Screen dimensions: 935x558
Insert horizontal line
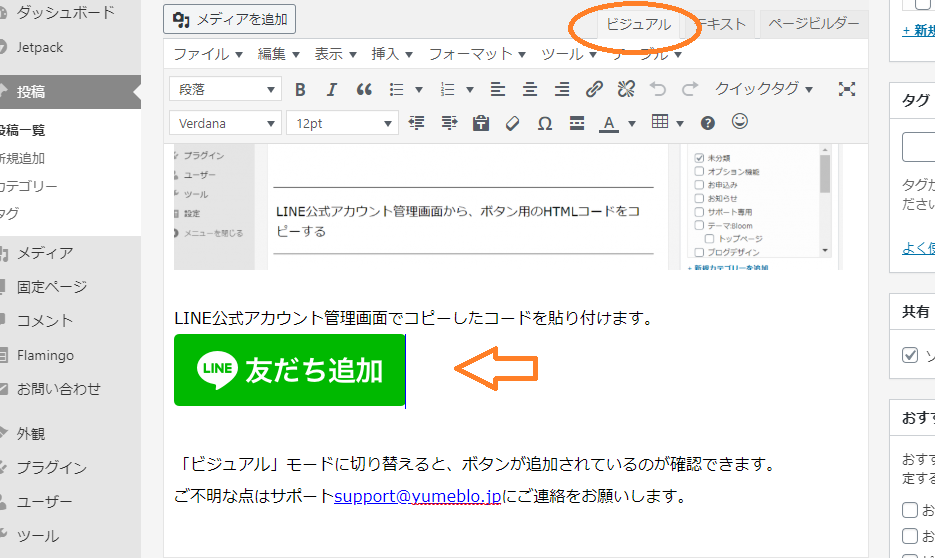(x=577, y=123)
